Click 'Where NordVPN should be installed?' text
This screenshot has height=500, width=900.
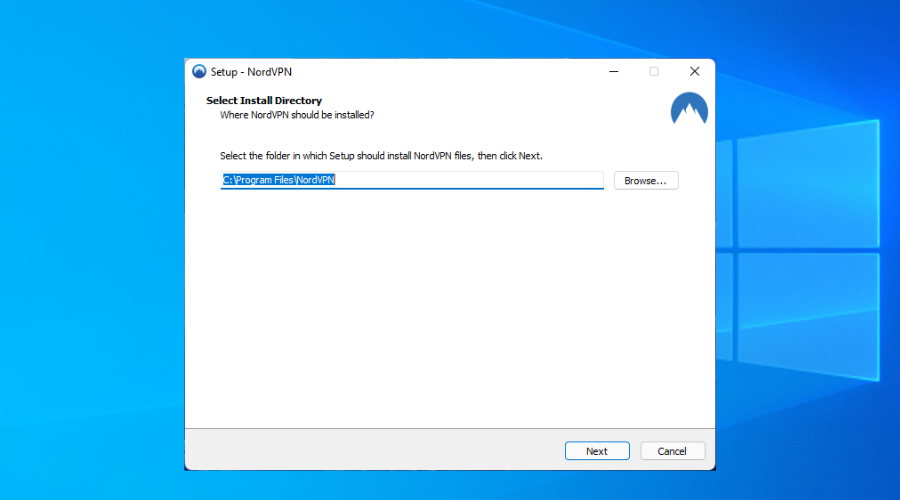(297, 115)
